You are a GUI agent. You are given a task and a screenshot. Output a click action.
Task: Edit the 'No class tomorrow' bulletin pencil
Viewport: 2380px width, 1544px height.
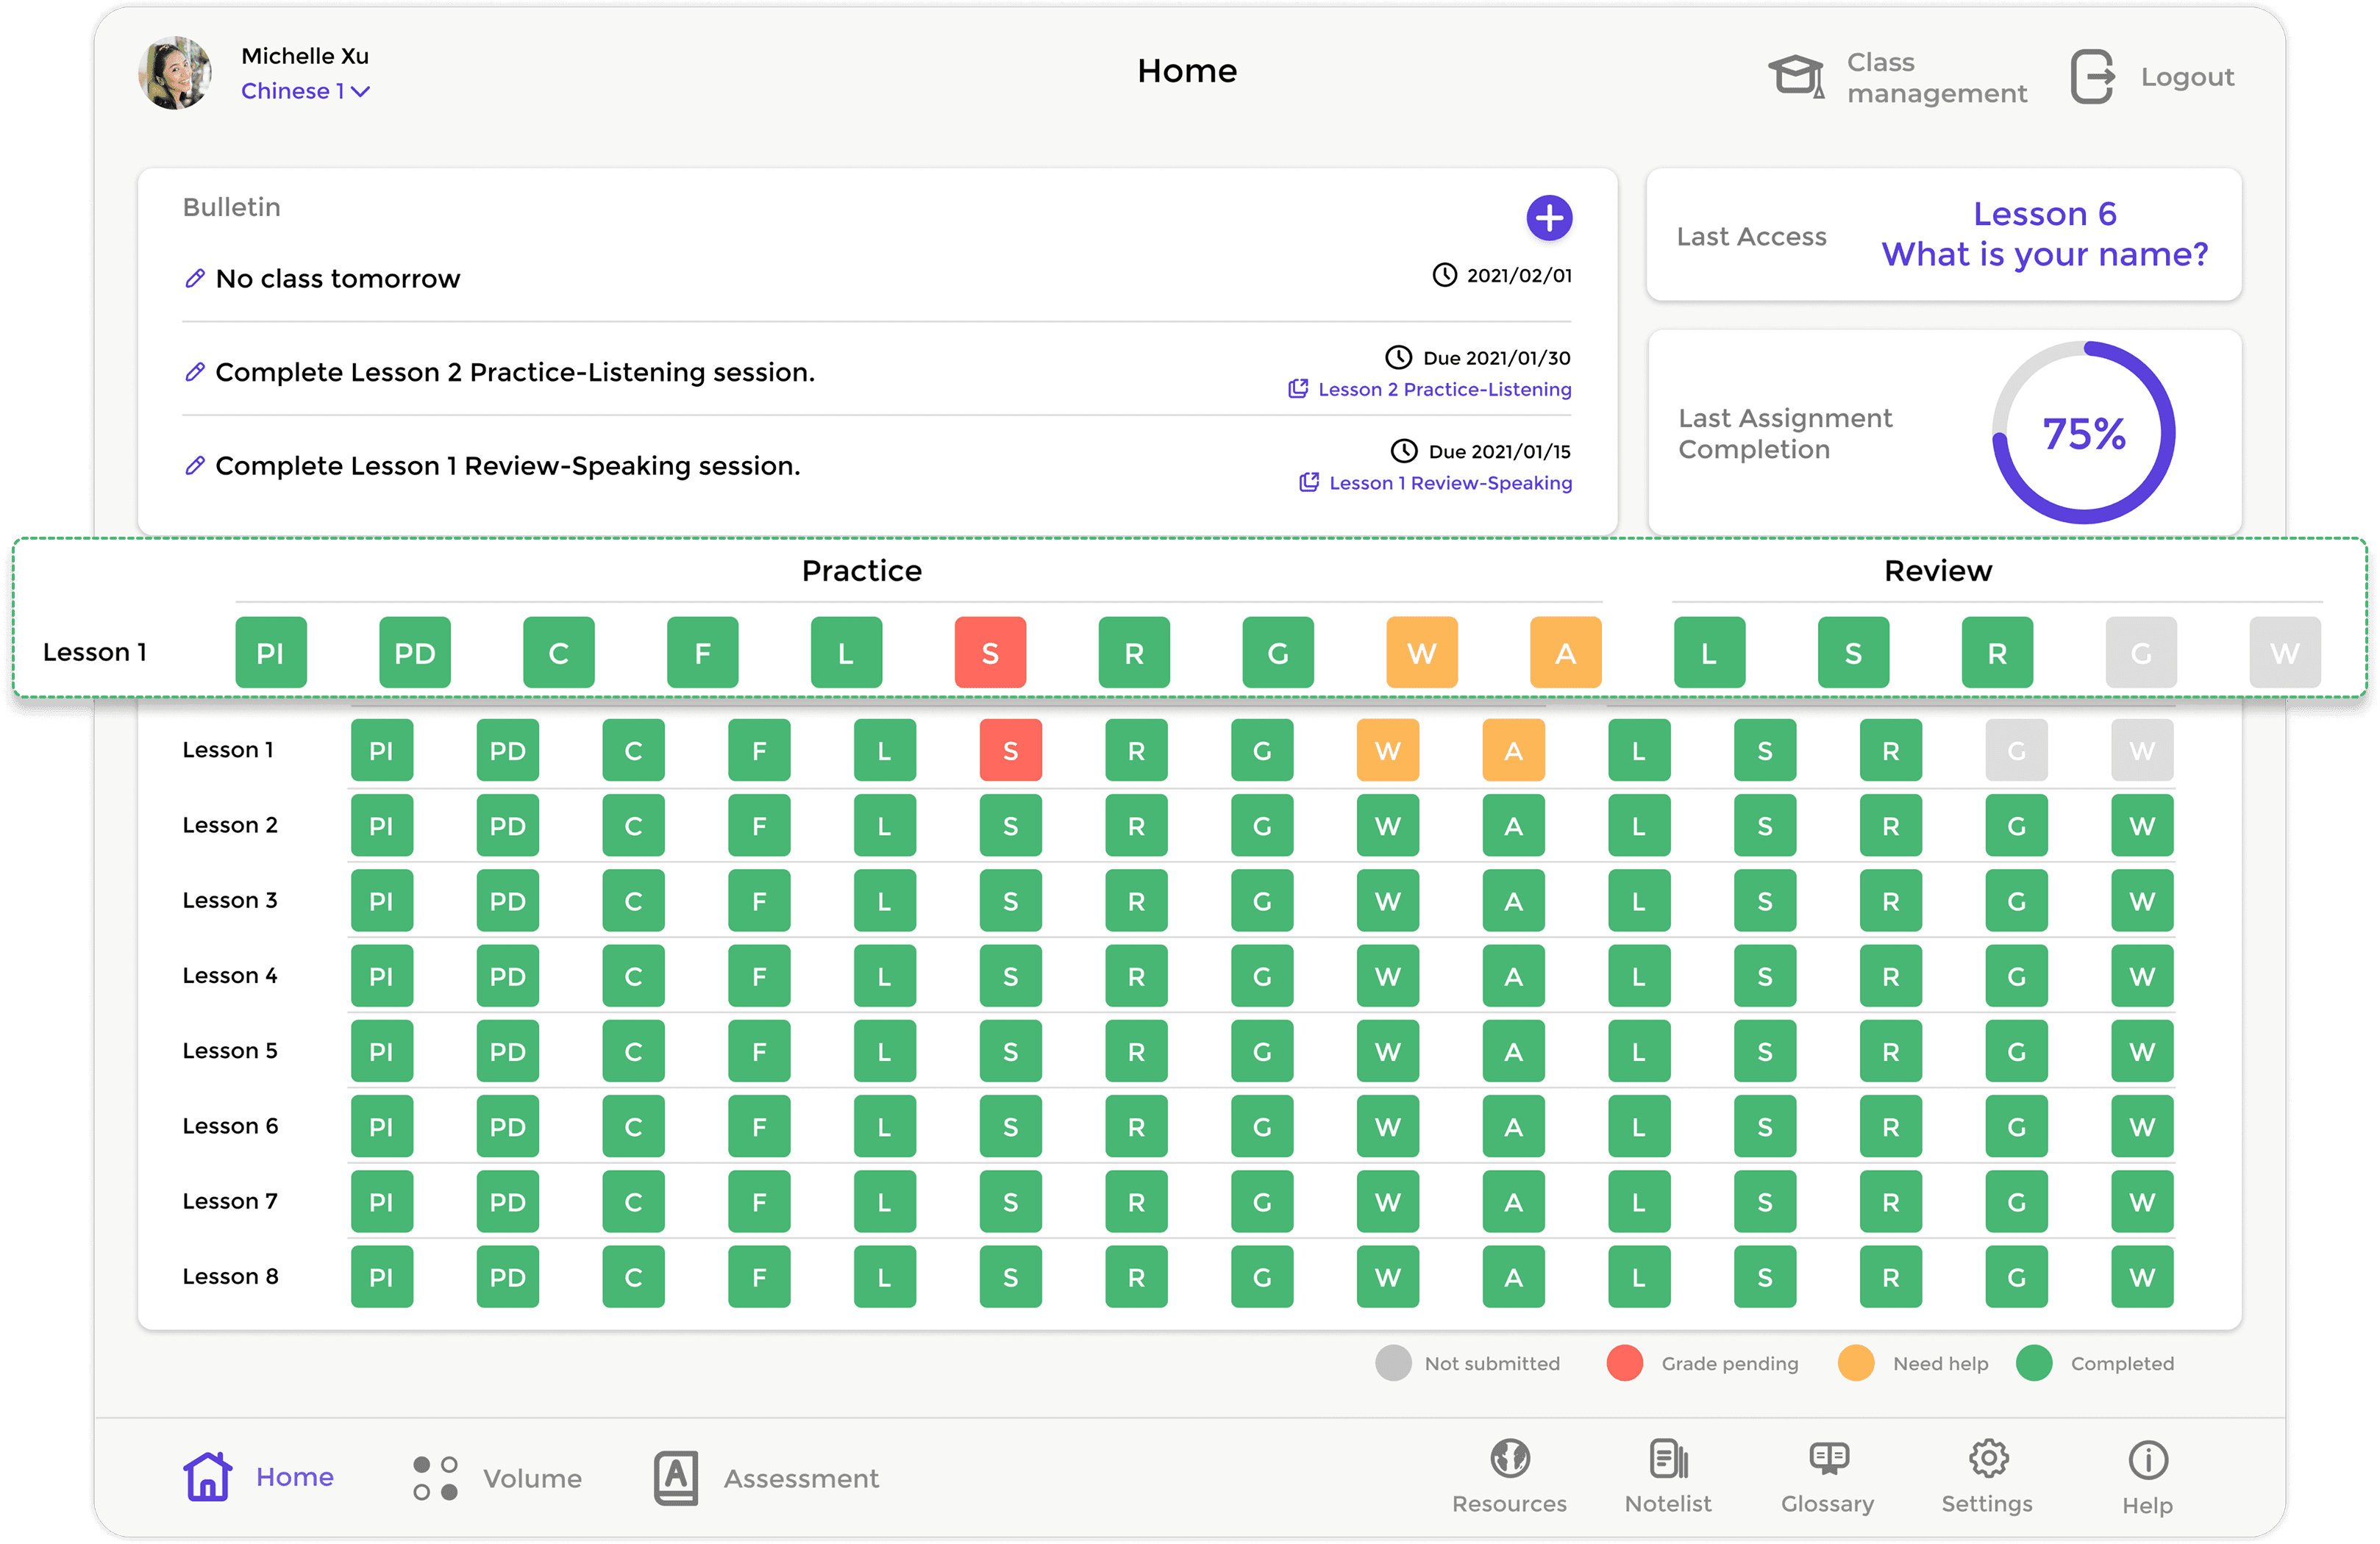click(x=195, y=278)
